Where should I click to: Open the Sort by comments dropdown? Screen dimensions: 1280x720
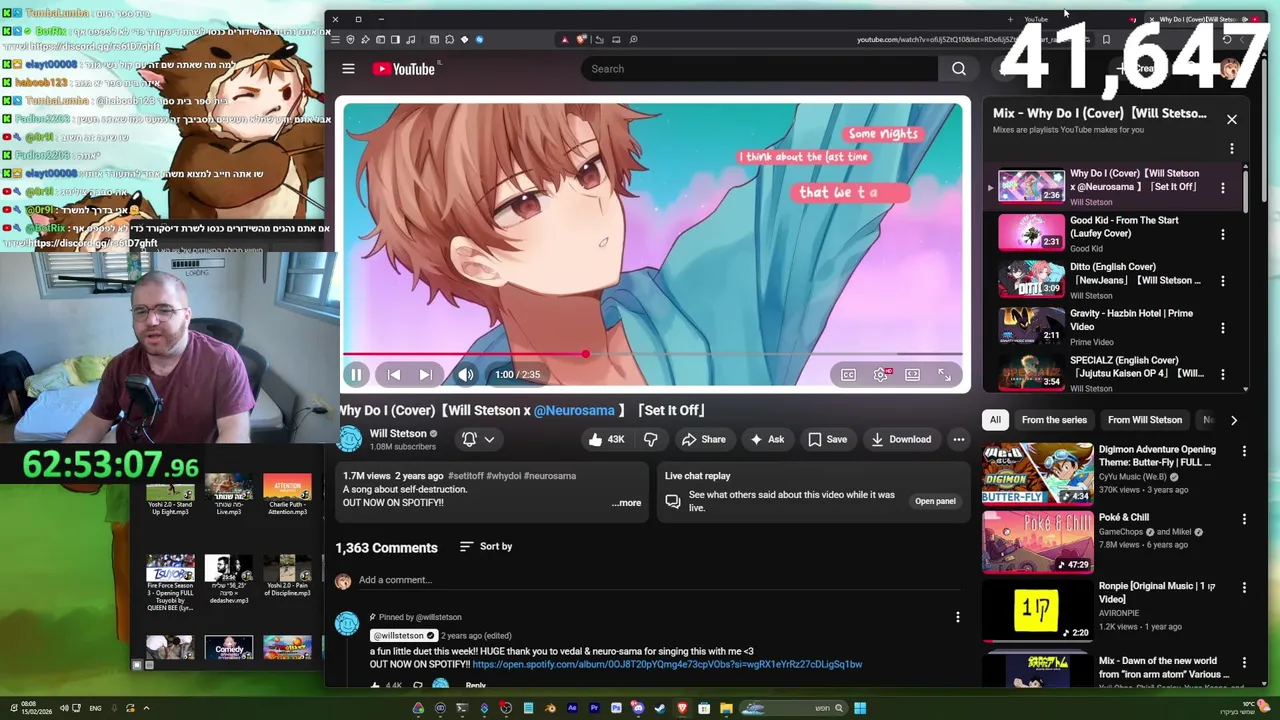click(486, 546)
